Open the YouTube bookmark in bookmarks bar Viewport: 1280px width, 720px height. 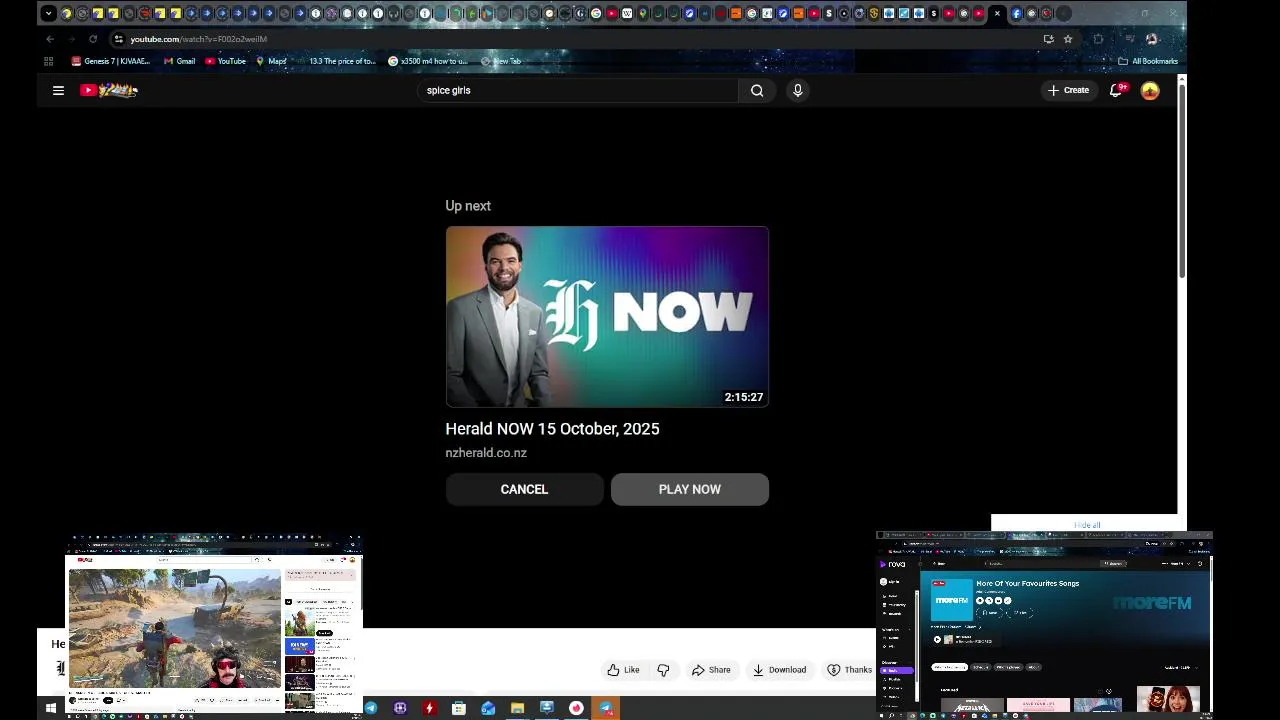coord(225,61)
